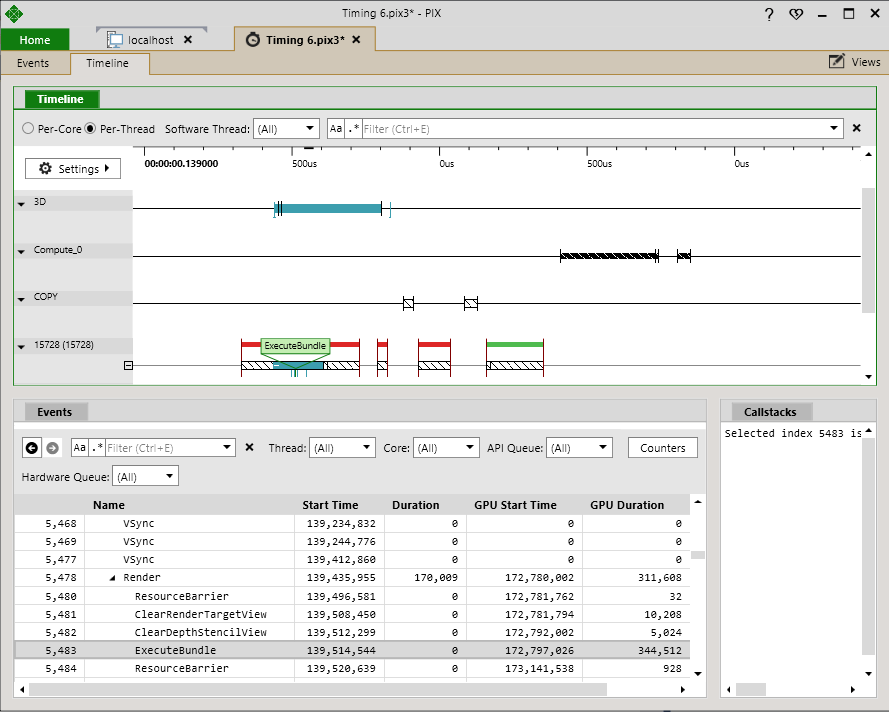The height and width of the screenshot is (712, 889).
Task: Open the Home tab
Action: [35, 40]
